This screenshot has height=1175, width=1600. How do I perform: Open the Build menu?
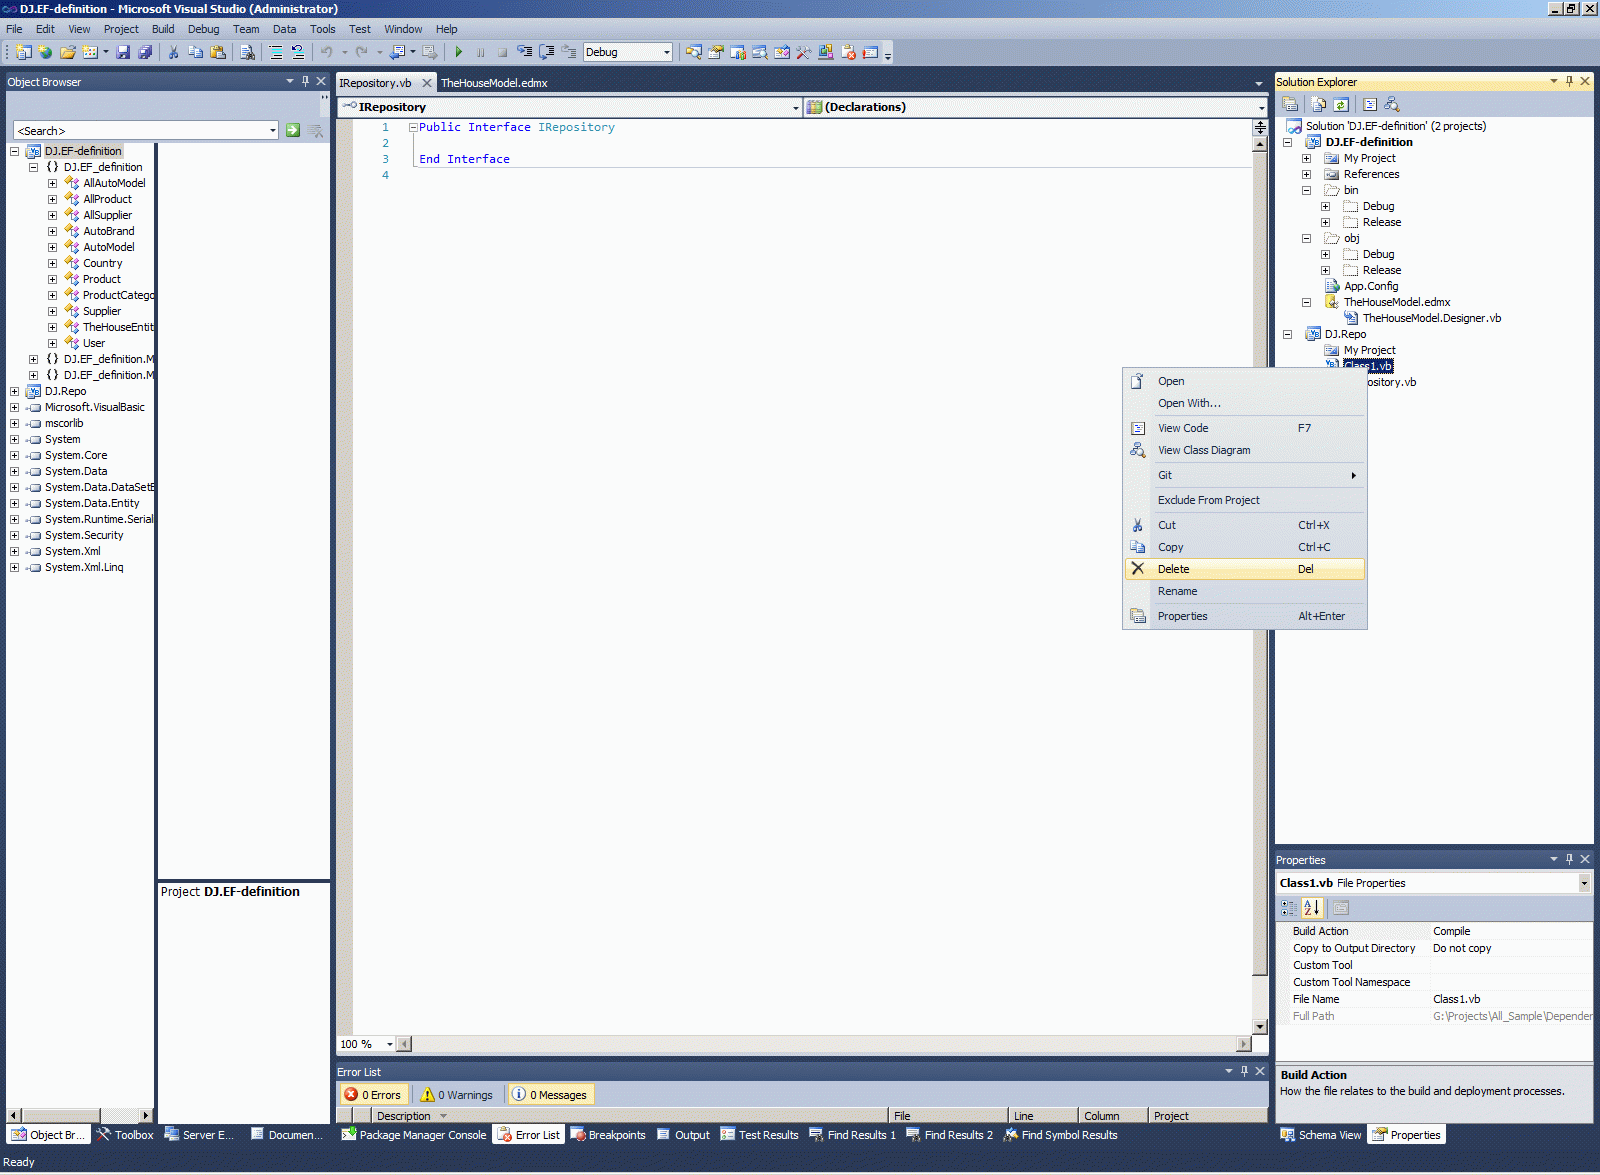163,29
